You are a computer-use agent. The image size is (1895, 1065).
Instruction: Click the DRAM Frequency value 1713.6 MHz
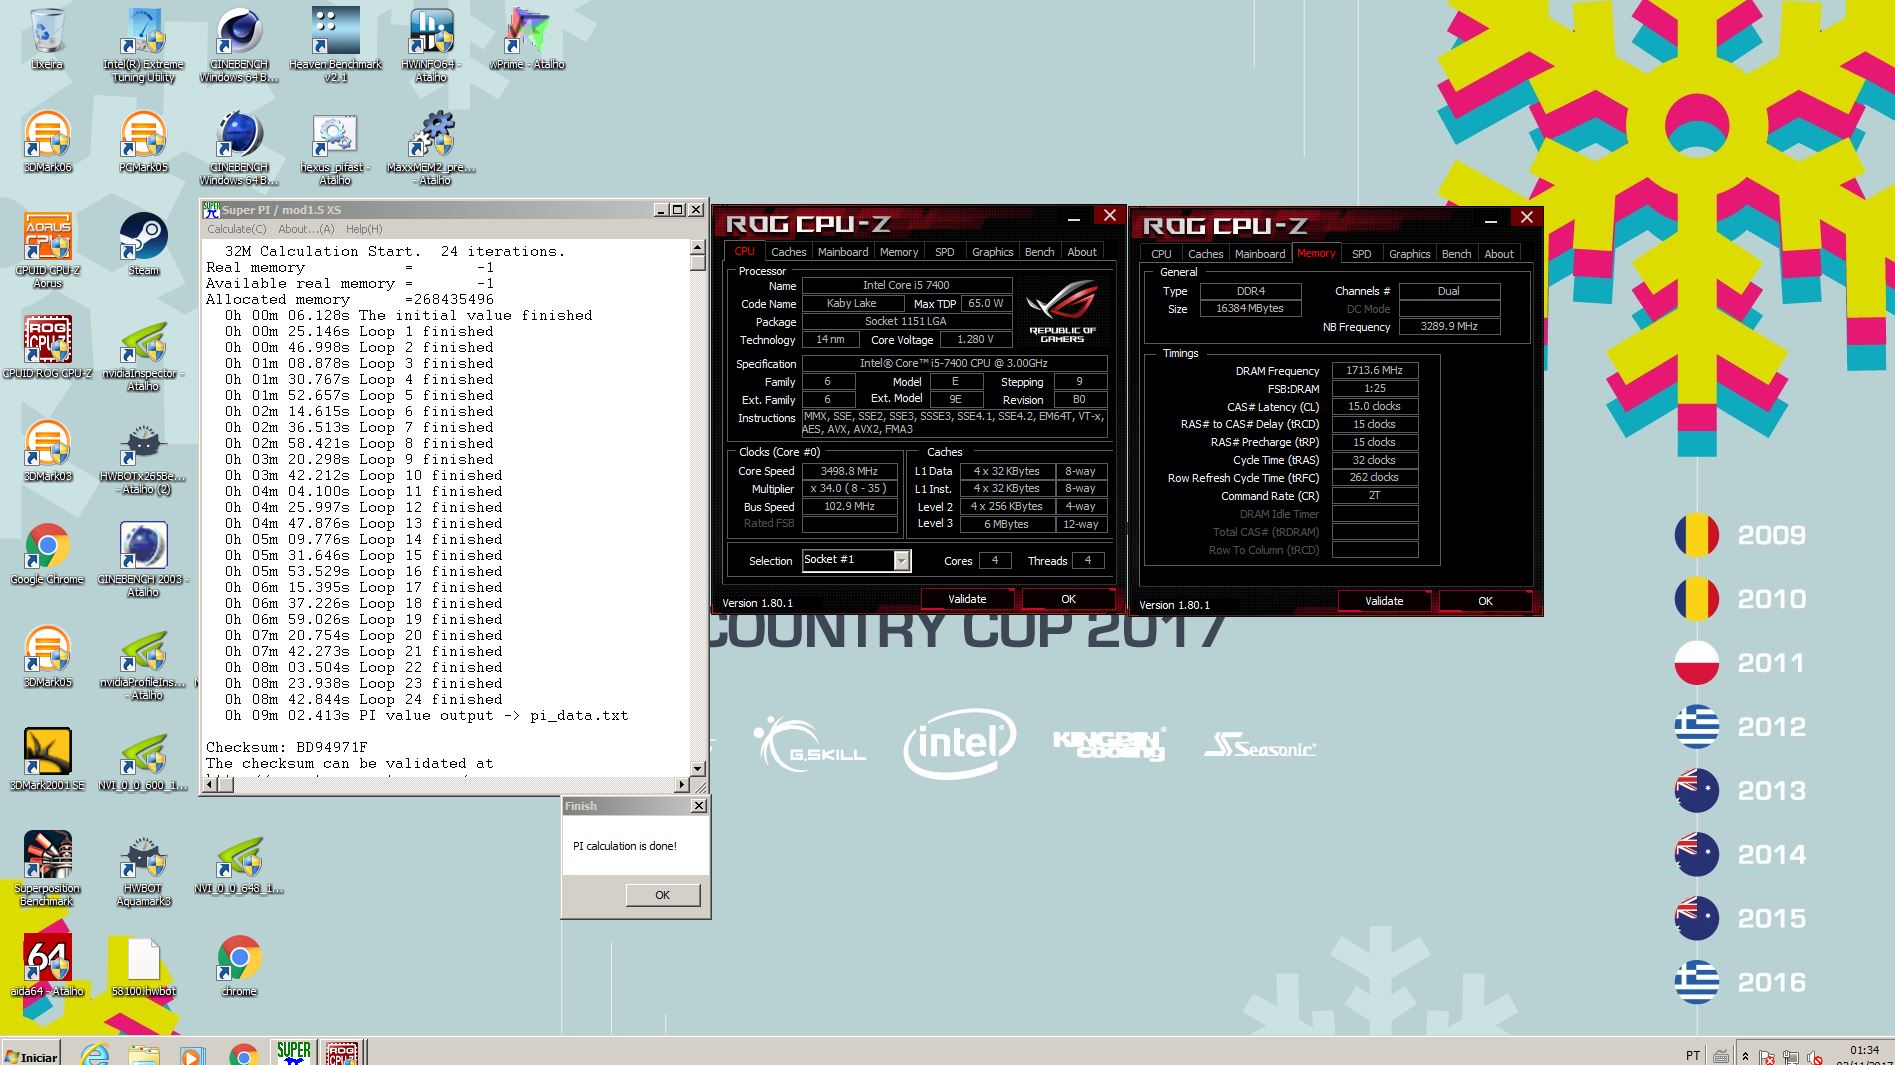tap(1374, 370)
